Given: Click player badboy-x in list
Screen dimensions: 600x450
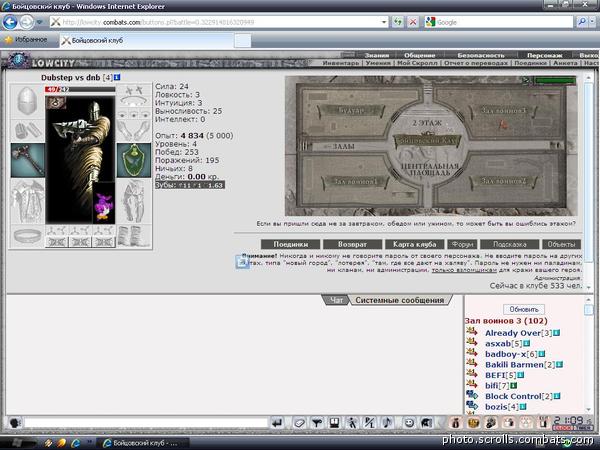Looking at the screenshot, I should tap(505, 354).
